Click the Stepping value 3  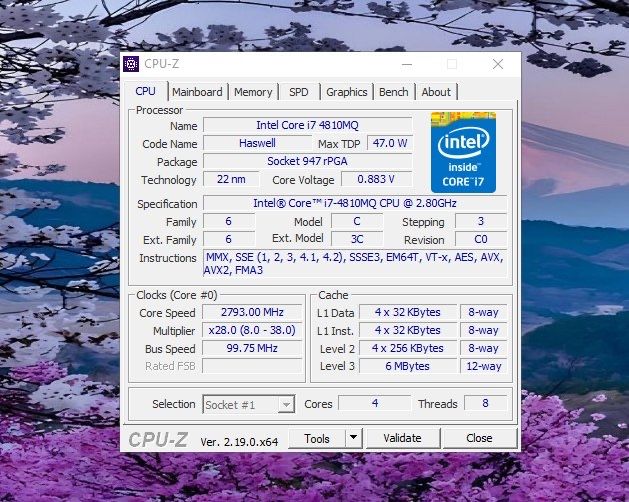[481, 222]
